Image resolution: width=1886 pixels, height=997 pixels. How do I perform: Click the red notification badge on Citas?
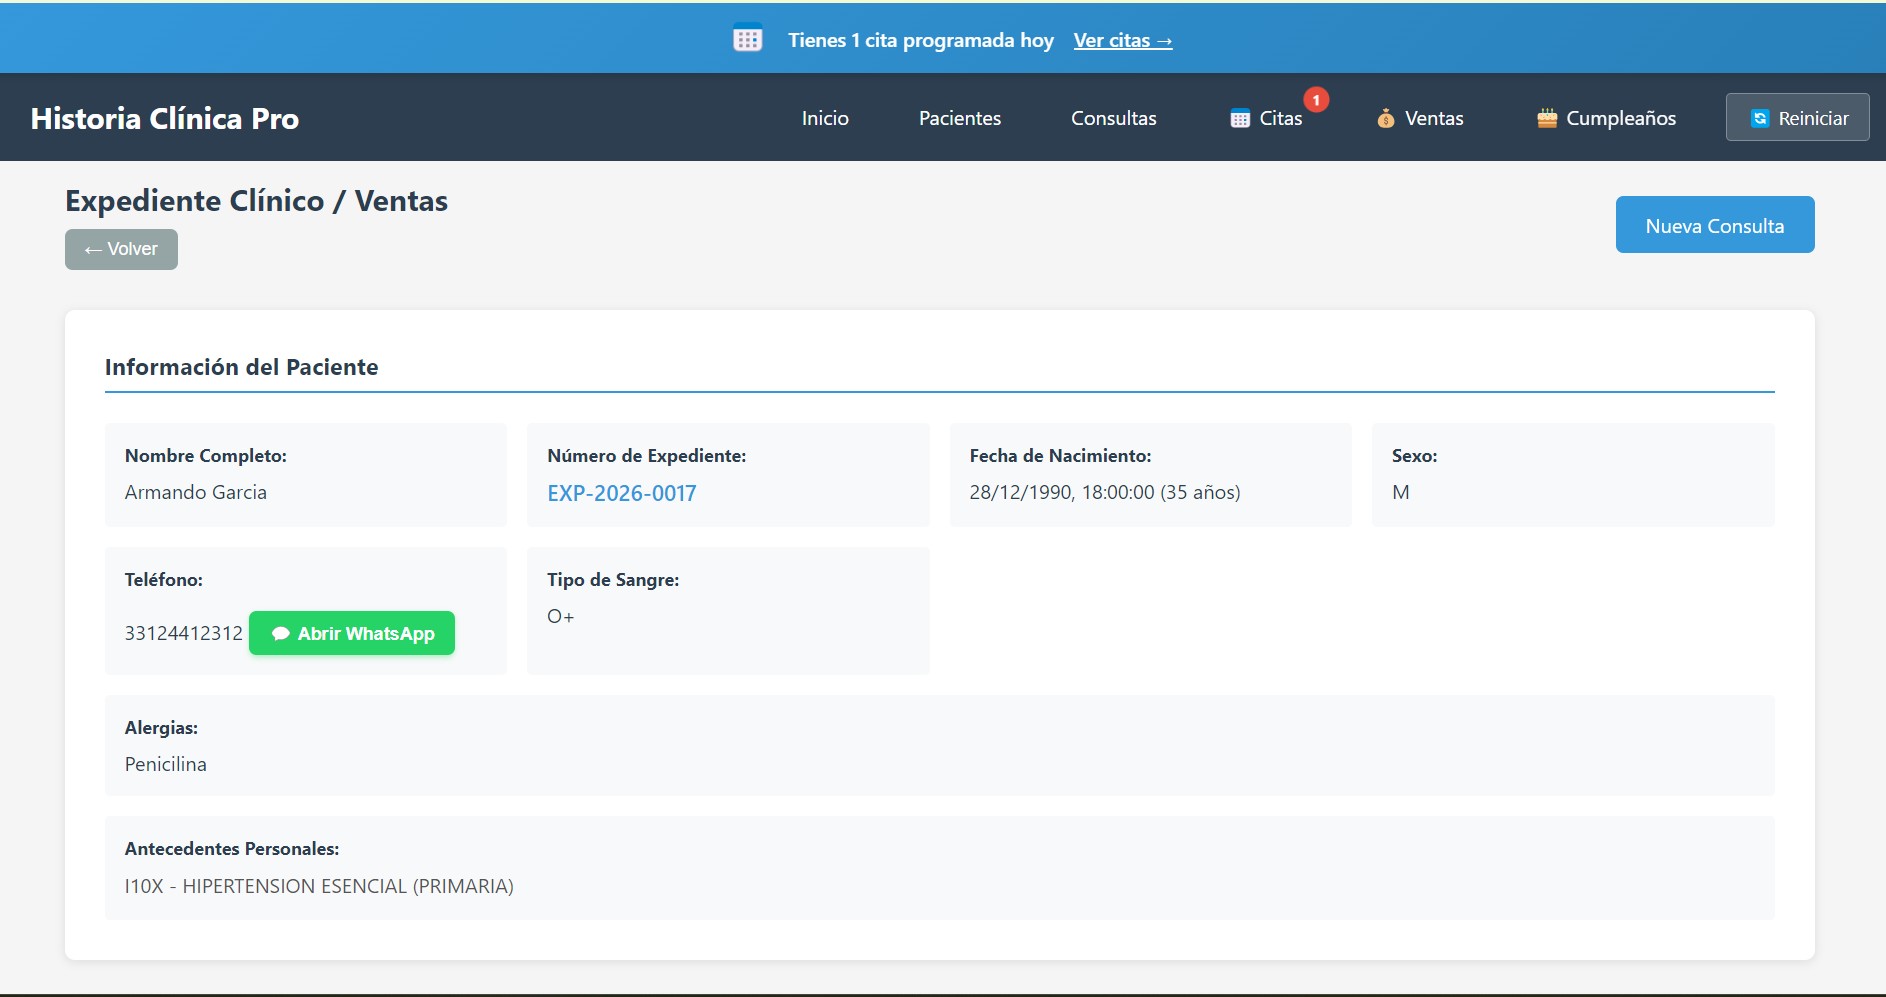1316,100
